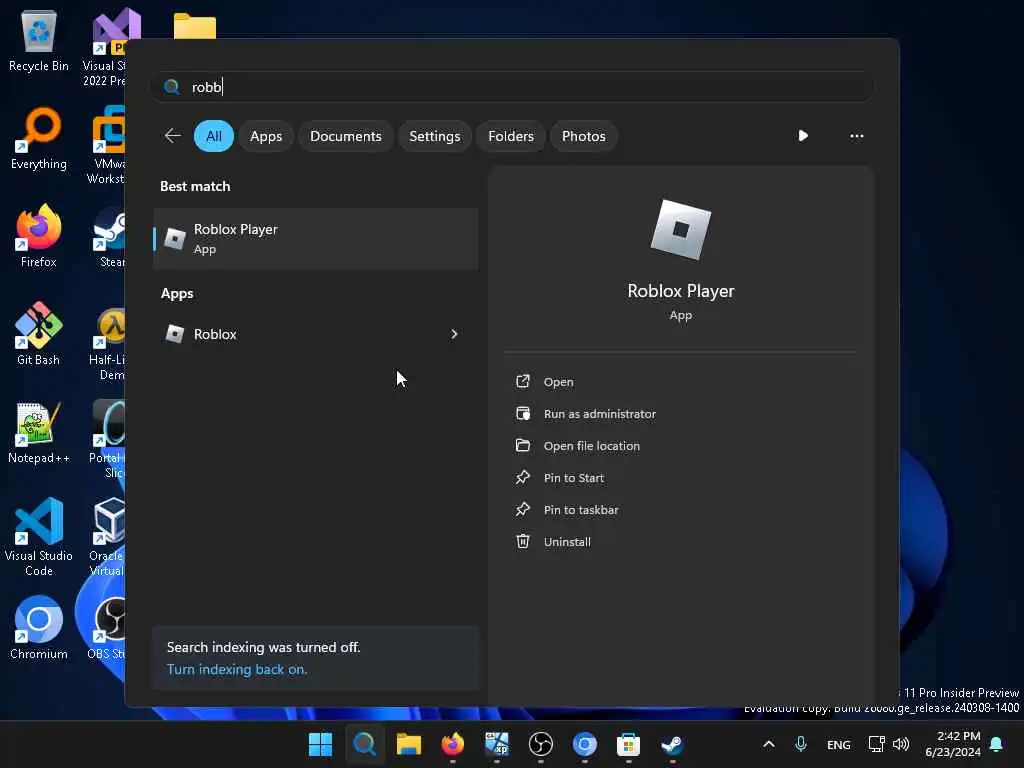This screenshot has height=768, width=1024.
Task: Go back with the arrow button
Action: click(x=172, y=136)
